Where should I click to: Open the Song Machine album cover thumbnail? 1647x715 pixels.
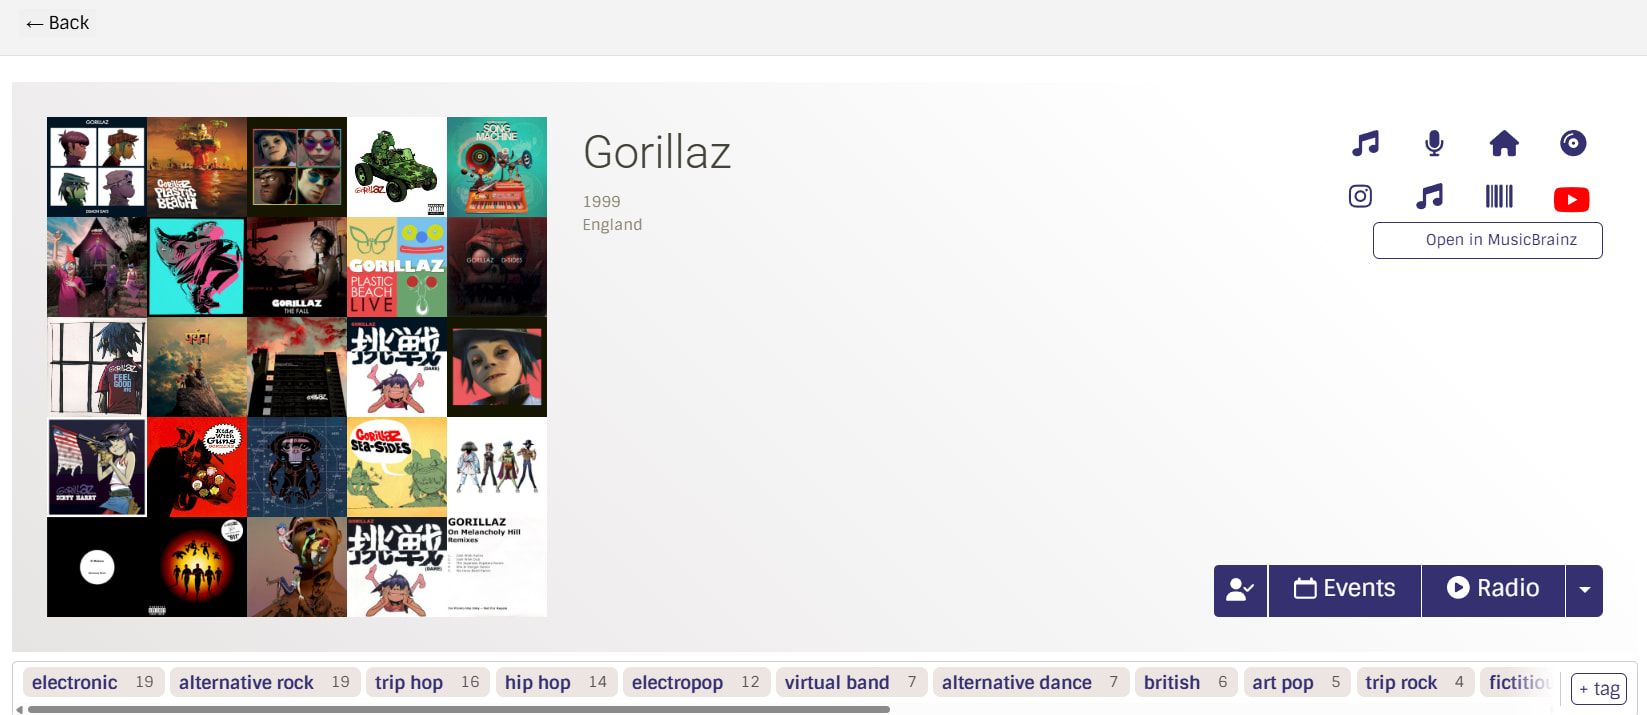[497, 167]
